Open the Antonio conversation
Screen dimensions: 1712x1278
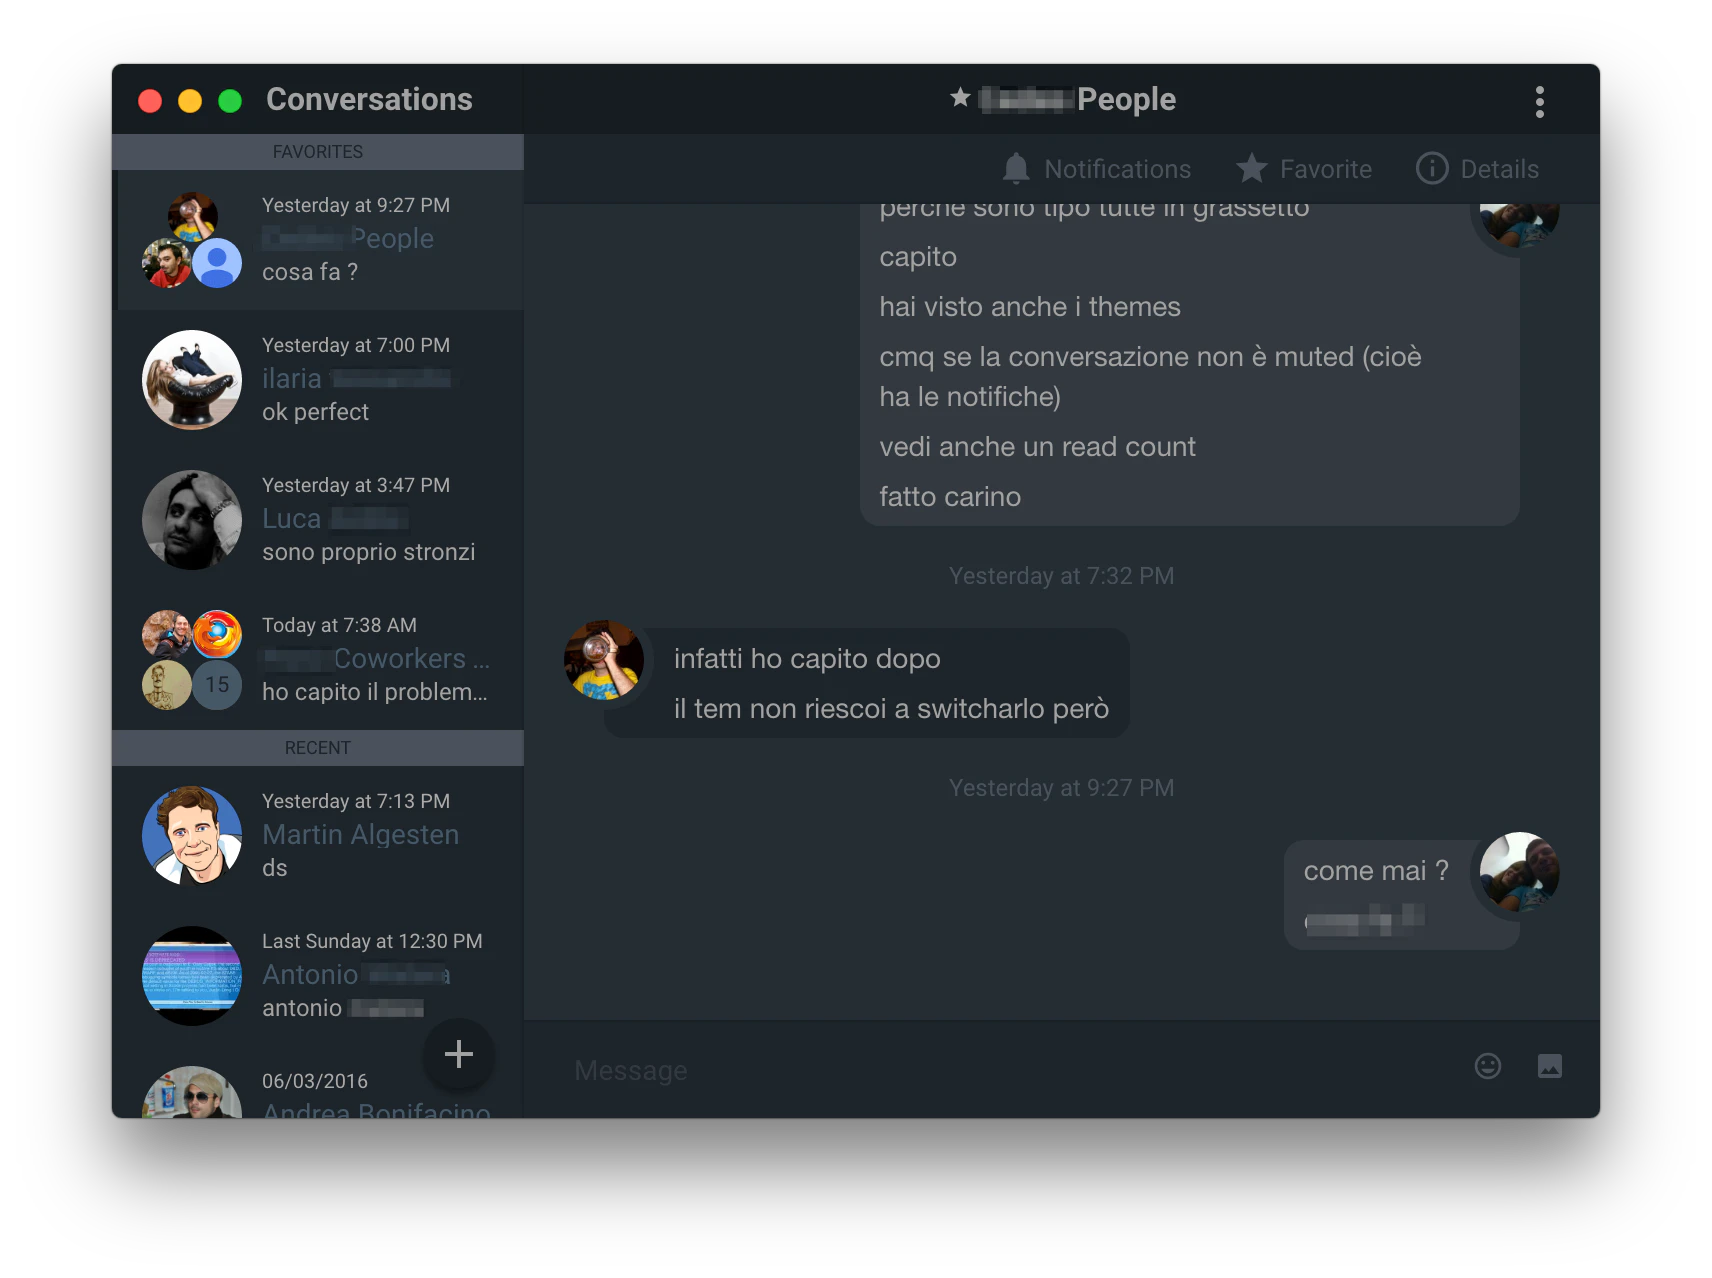[318, 976]
